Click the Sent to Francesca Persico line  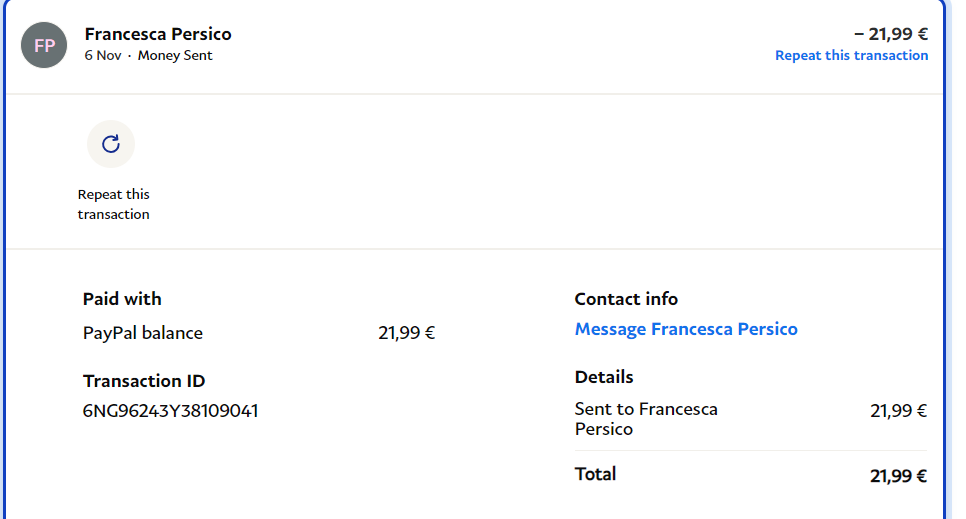[646, 419]
